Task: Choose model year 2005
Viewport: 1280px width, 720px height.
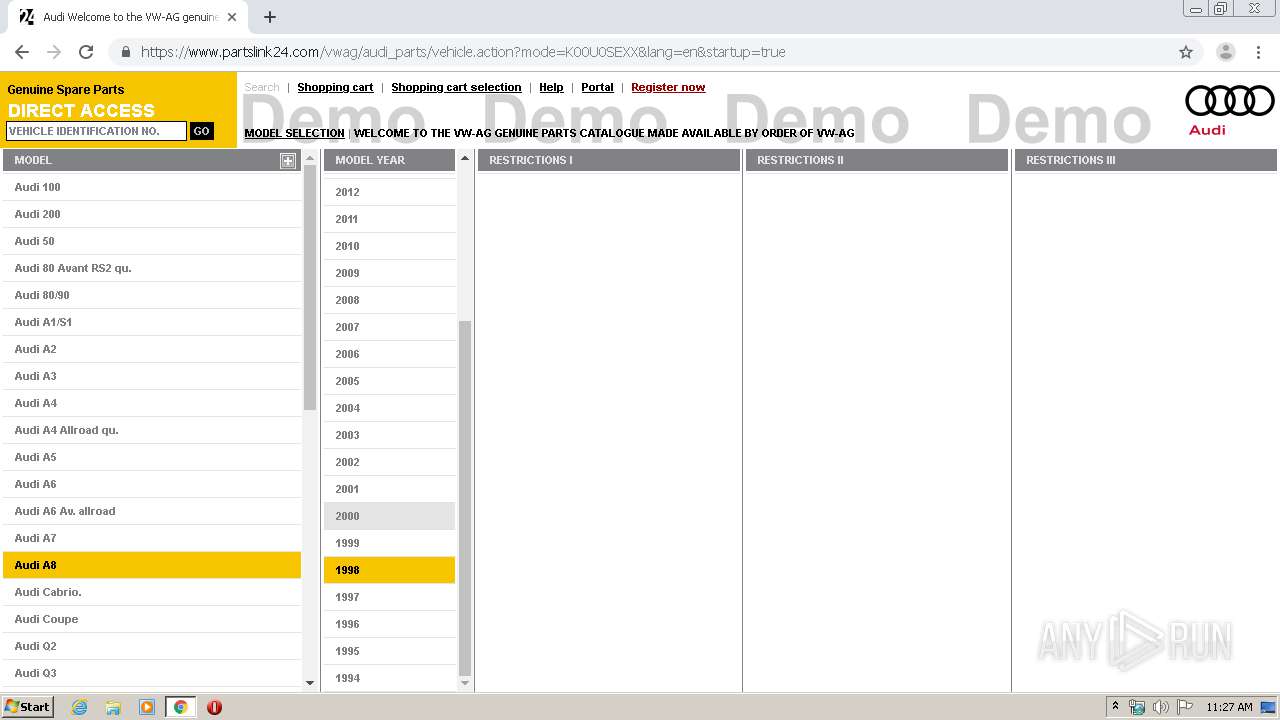Action: click(390, 381)
